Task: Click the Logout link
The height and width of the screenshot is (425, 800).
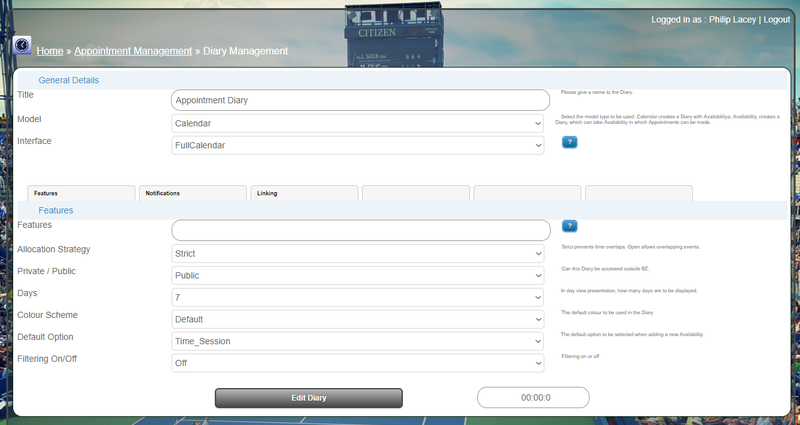Action: (x=777, y=19)
